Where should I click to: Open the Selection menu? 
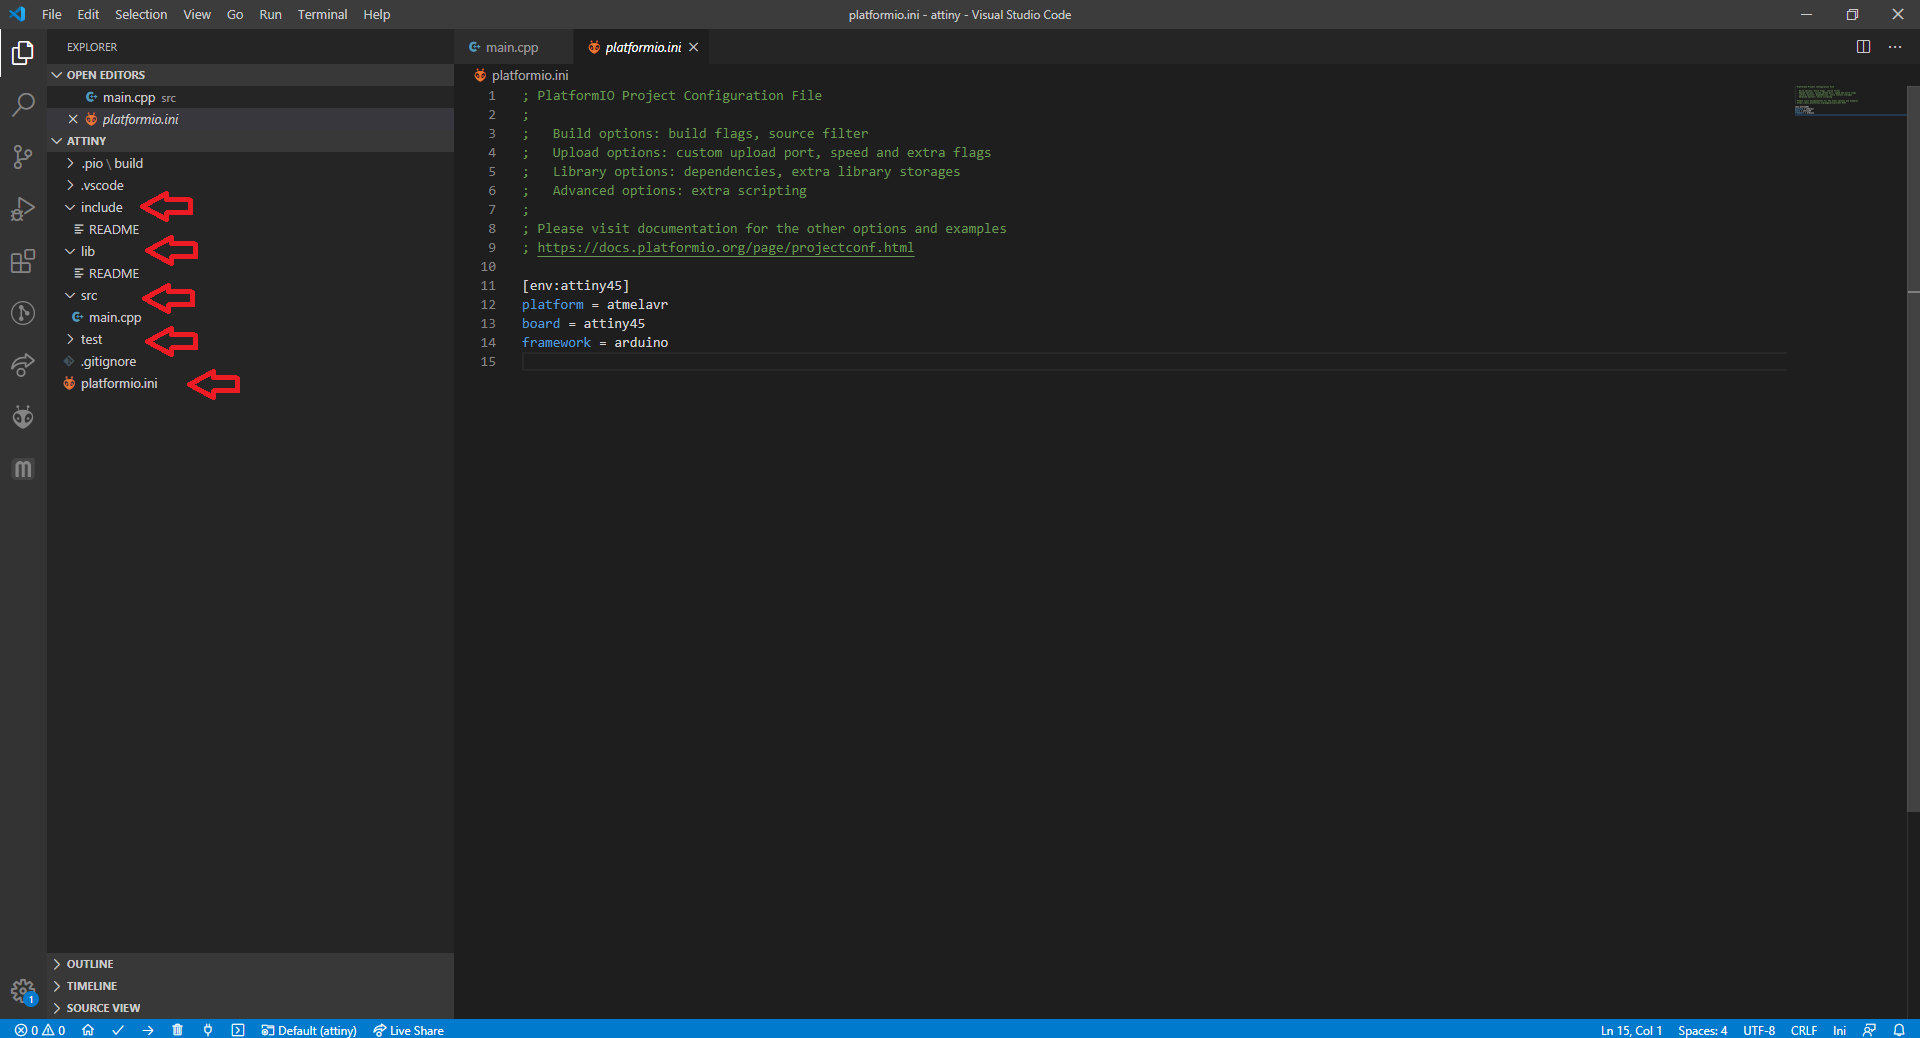(141, 14)
